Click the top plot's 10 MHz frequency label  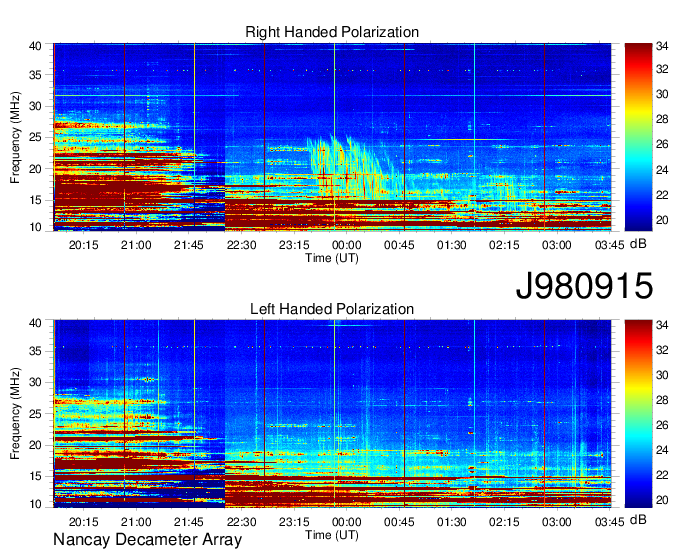coord(36,227)
